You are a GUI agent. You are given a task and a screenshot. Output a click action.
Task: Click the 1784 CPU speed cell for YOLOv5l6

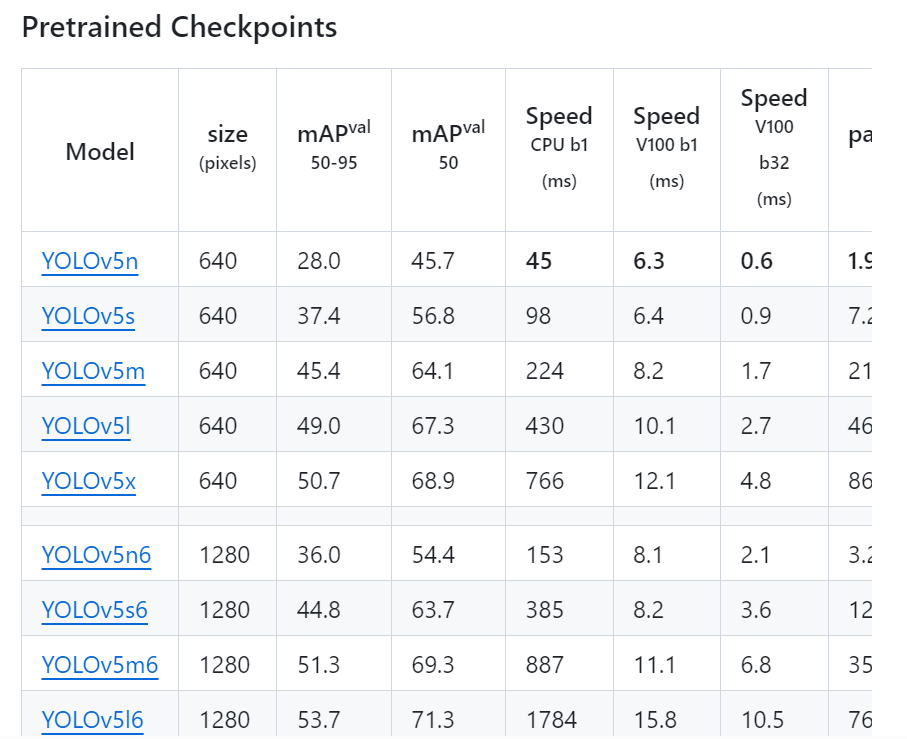click(551, 719)
